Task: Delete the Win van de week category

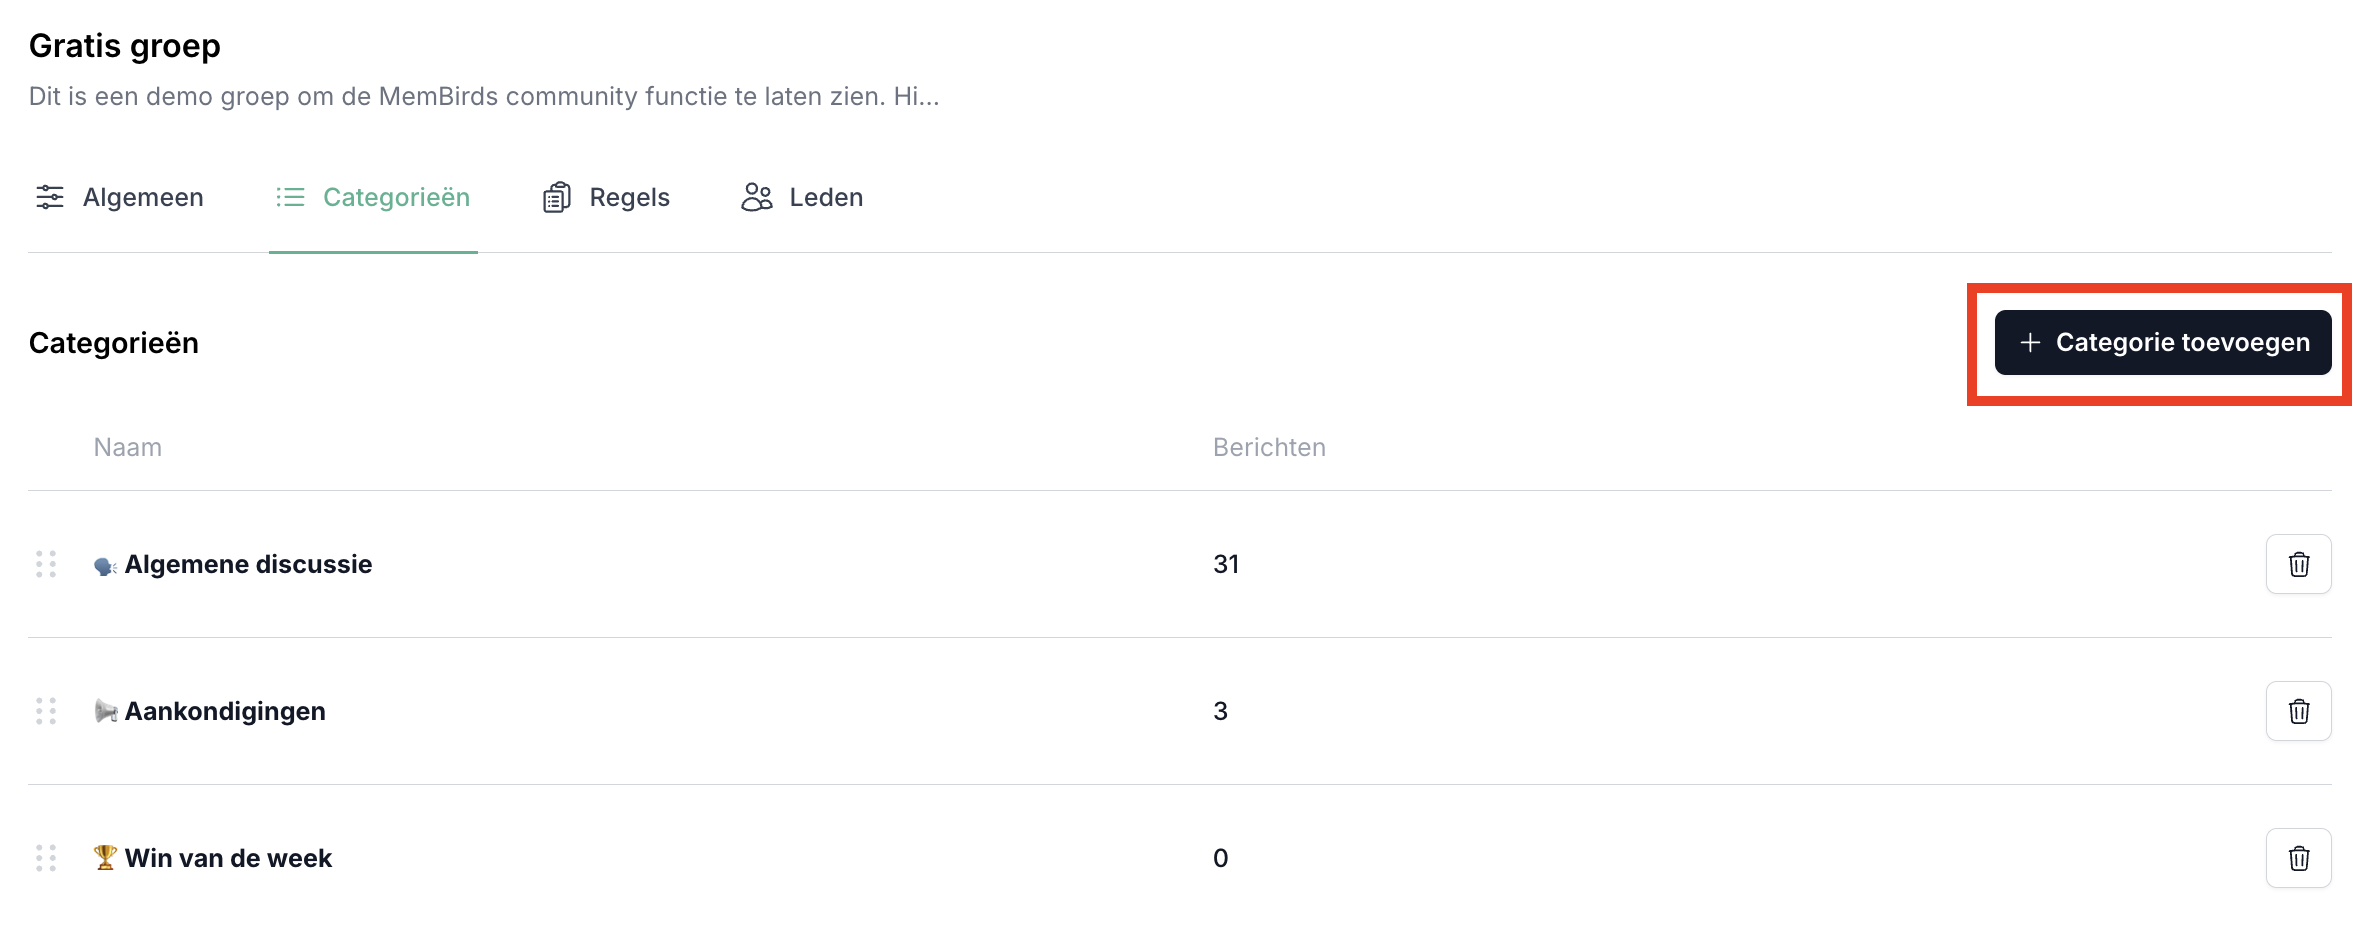Action: click(x=2298, y=858)
